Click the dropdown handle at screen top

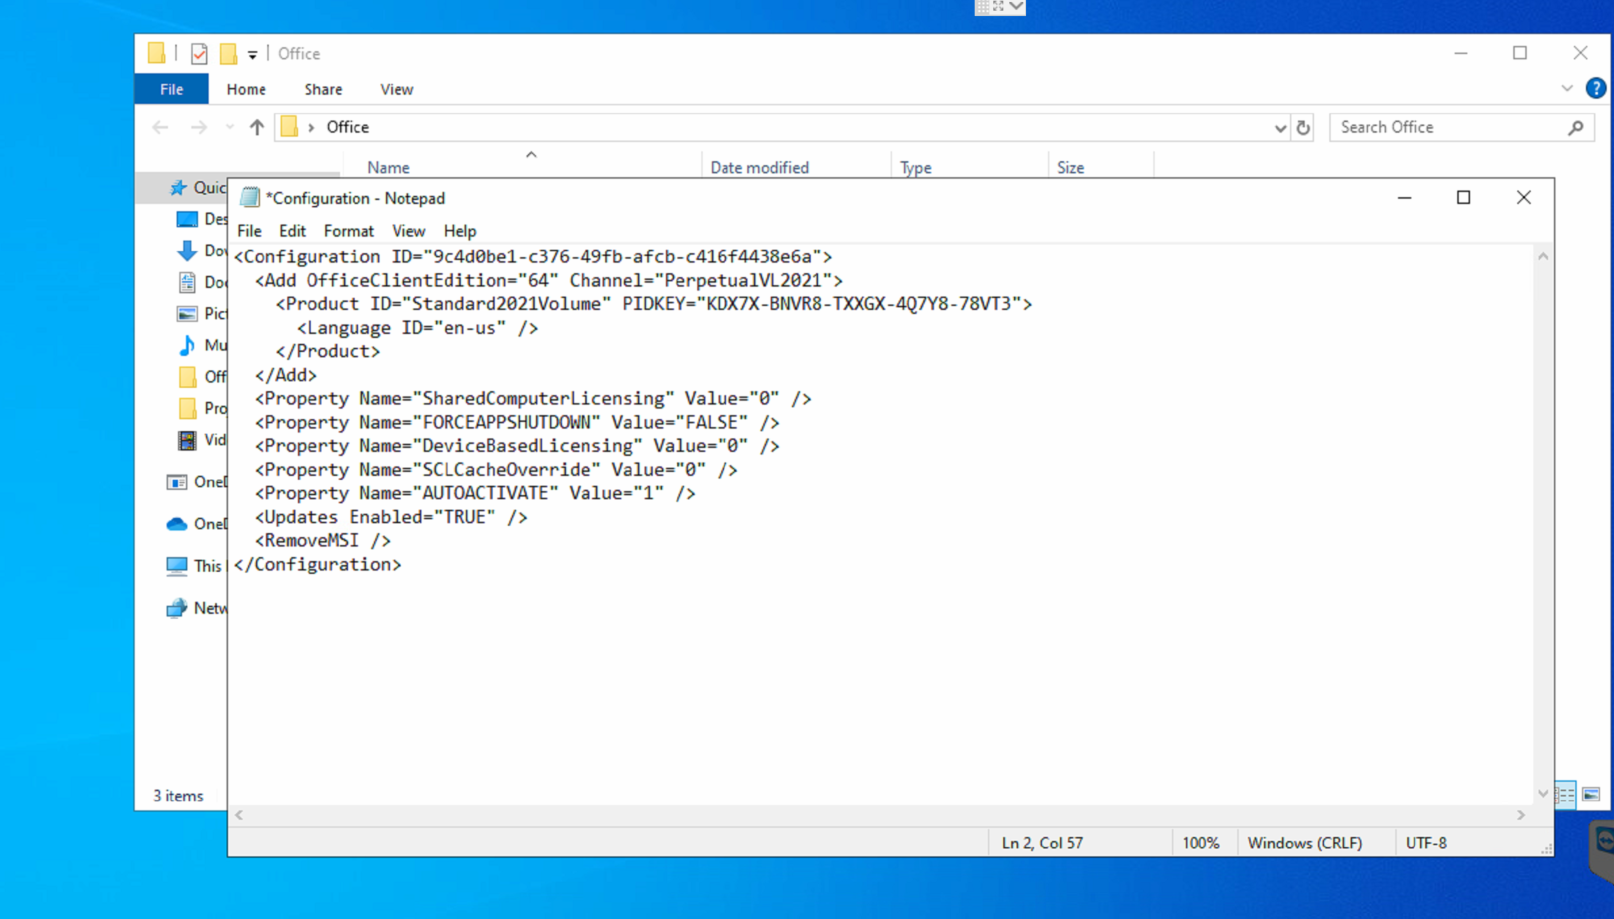pos(1000,7)
